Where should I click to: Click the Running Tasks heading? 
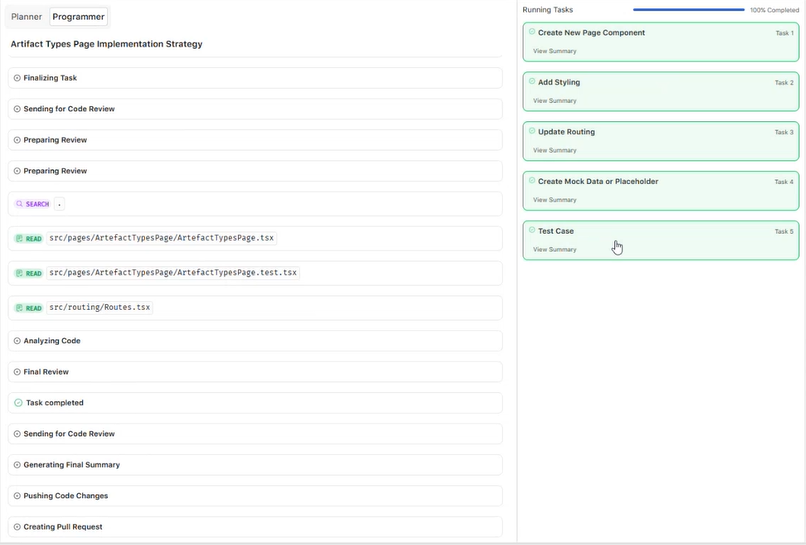tap(547, 10)
